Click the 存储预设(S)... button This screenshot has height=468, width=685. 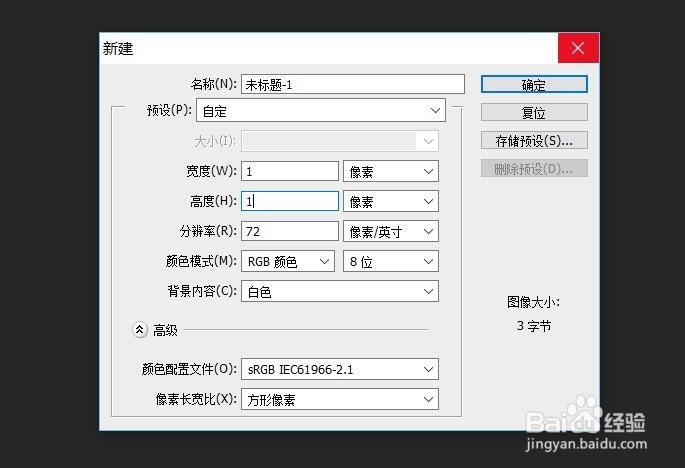point(534,140)
